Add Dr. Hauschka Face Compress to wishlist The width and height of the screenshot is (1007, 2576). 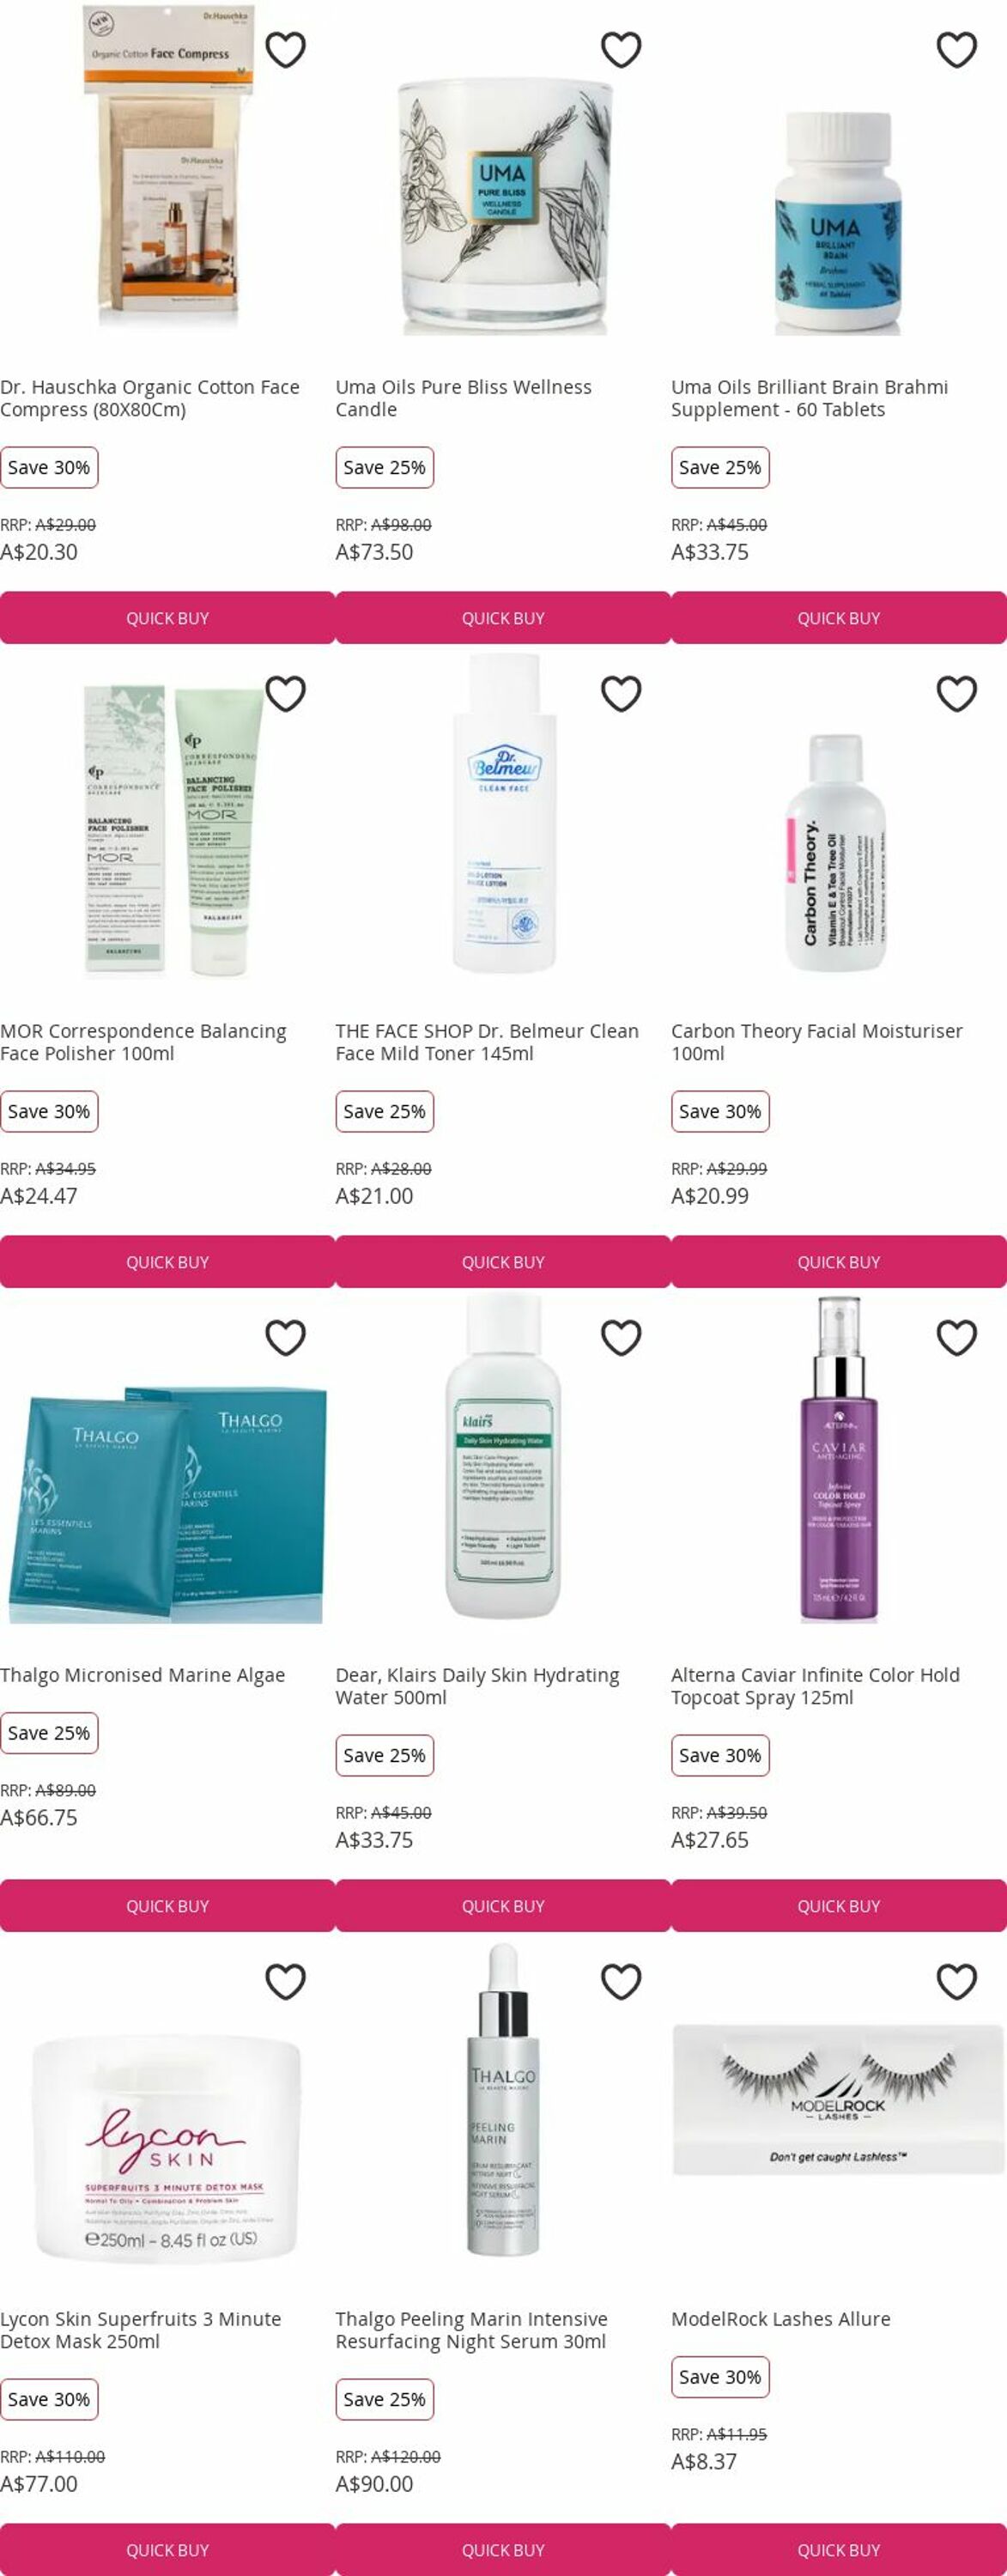[285, 50]
